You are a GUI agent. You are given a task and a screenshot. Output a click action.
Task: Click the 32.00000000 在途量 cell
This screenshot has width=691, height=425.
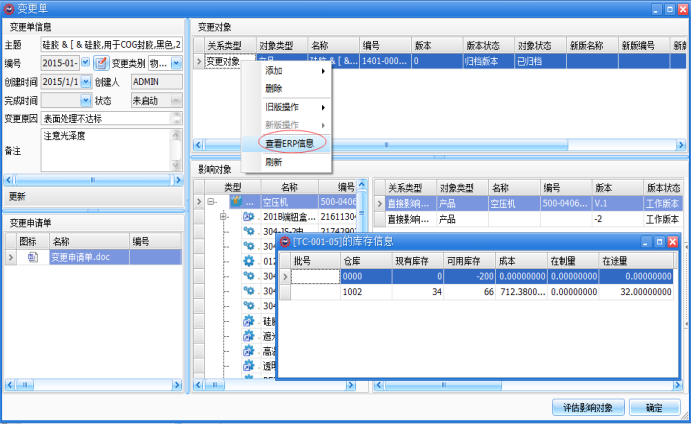tap(636, 292)
